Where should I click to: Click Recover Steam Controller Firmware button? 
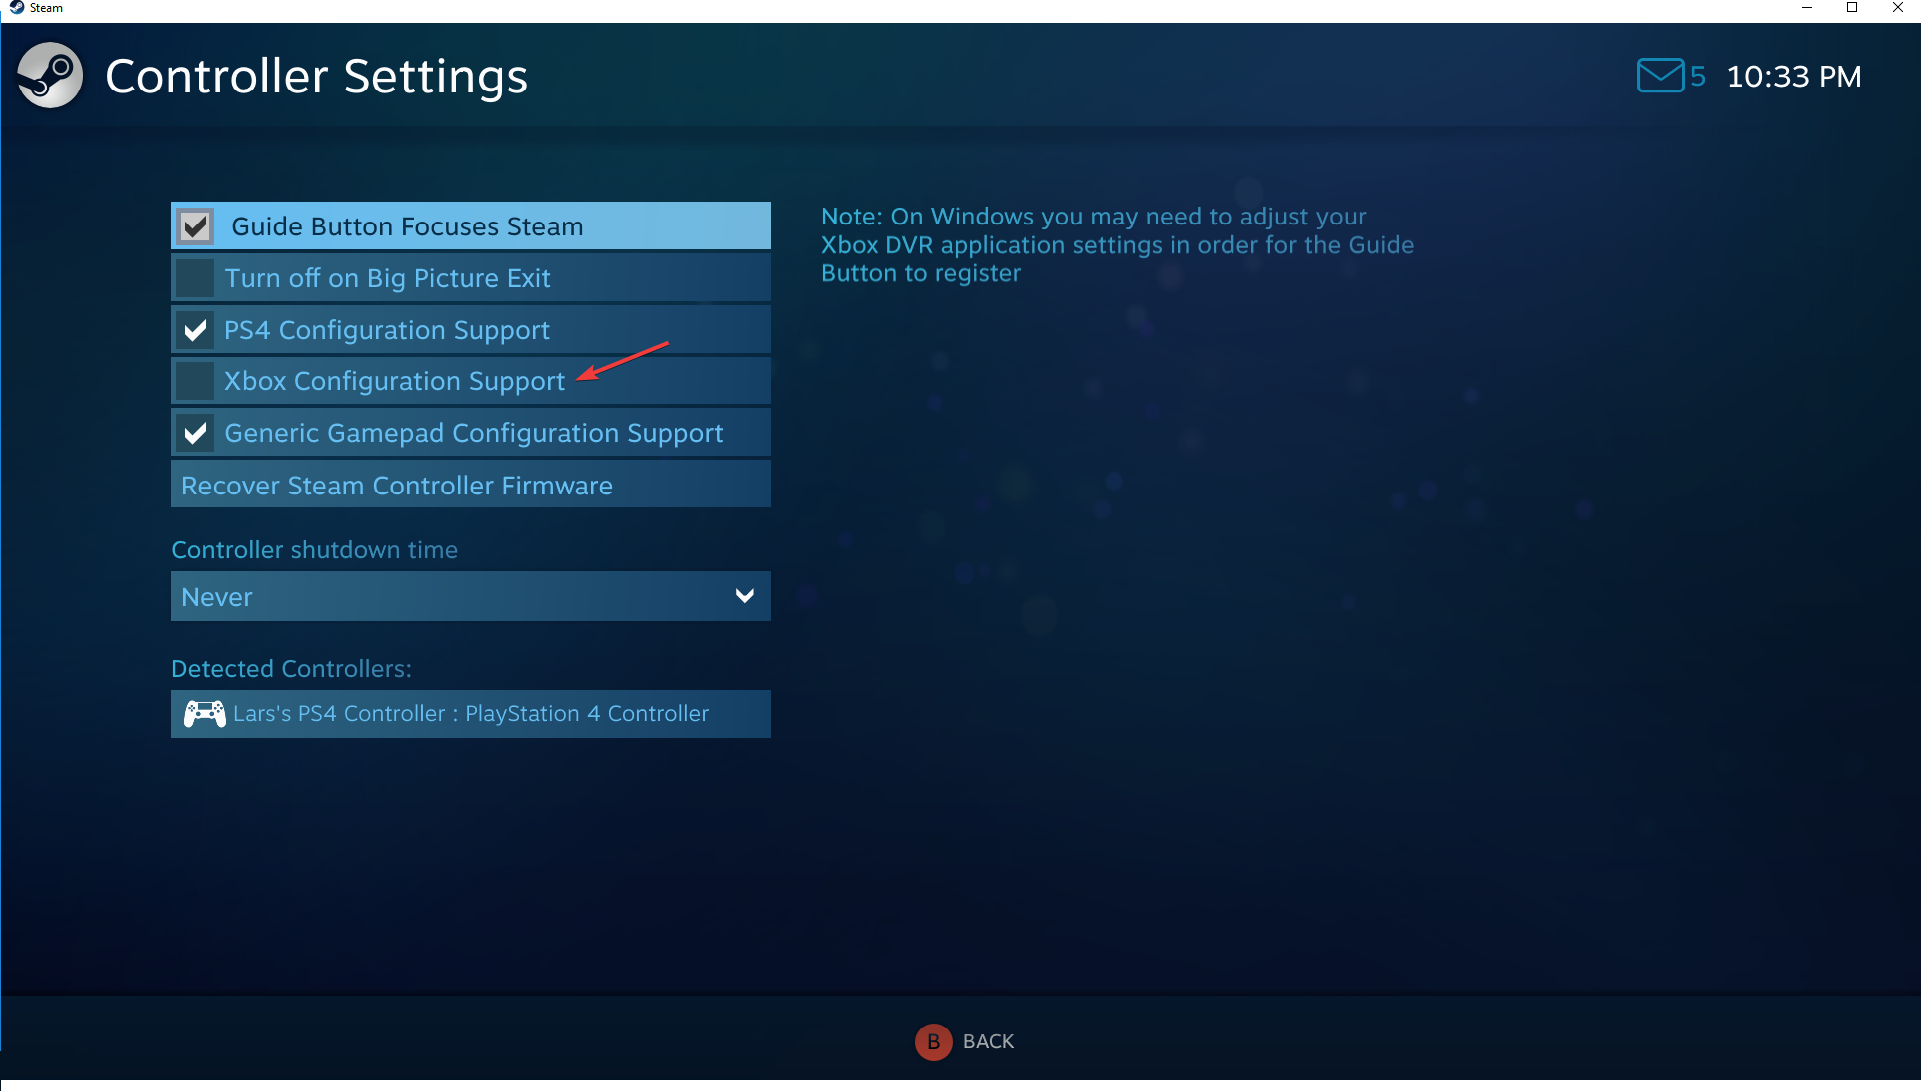(471, 484)
